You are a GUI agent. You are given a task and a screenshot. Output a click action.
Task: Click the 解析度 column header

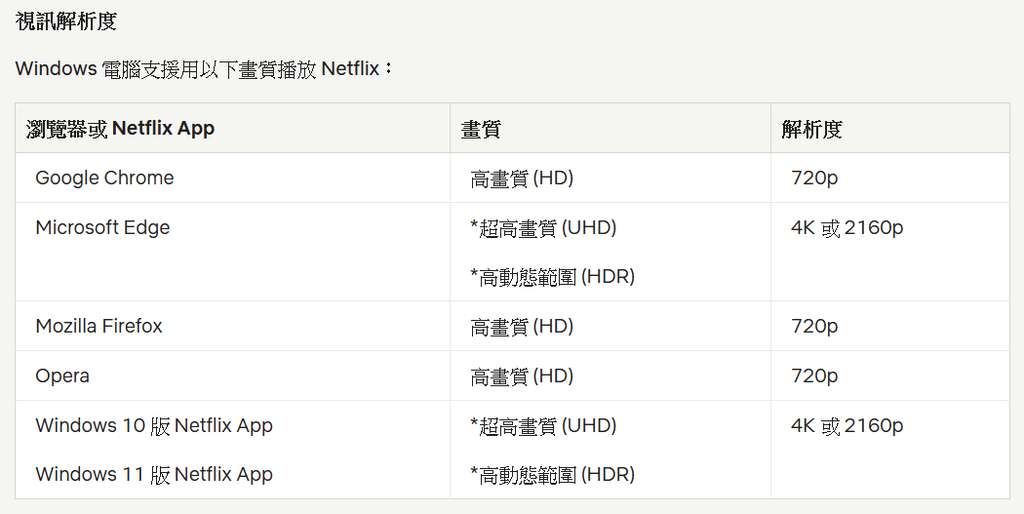click(812, 128)
